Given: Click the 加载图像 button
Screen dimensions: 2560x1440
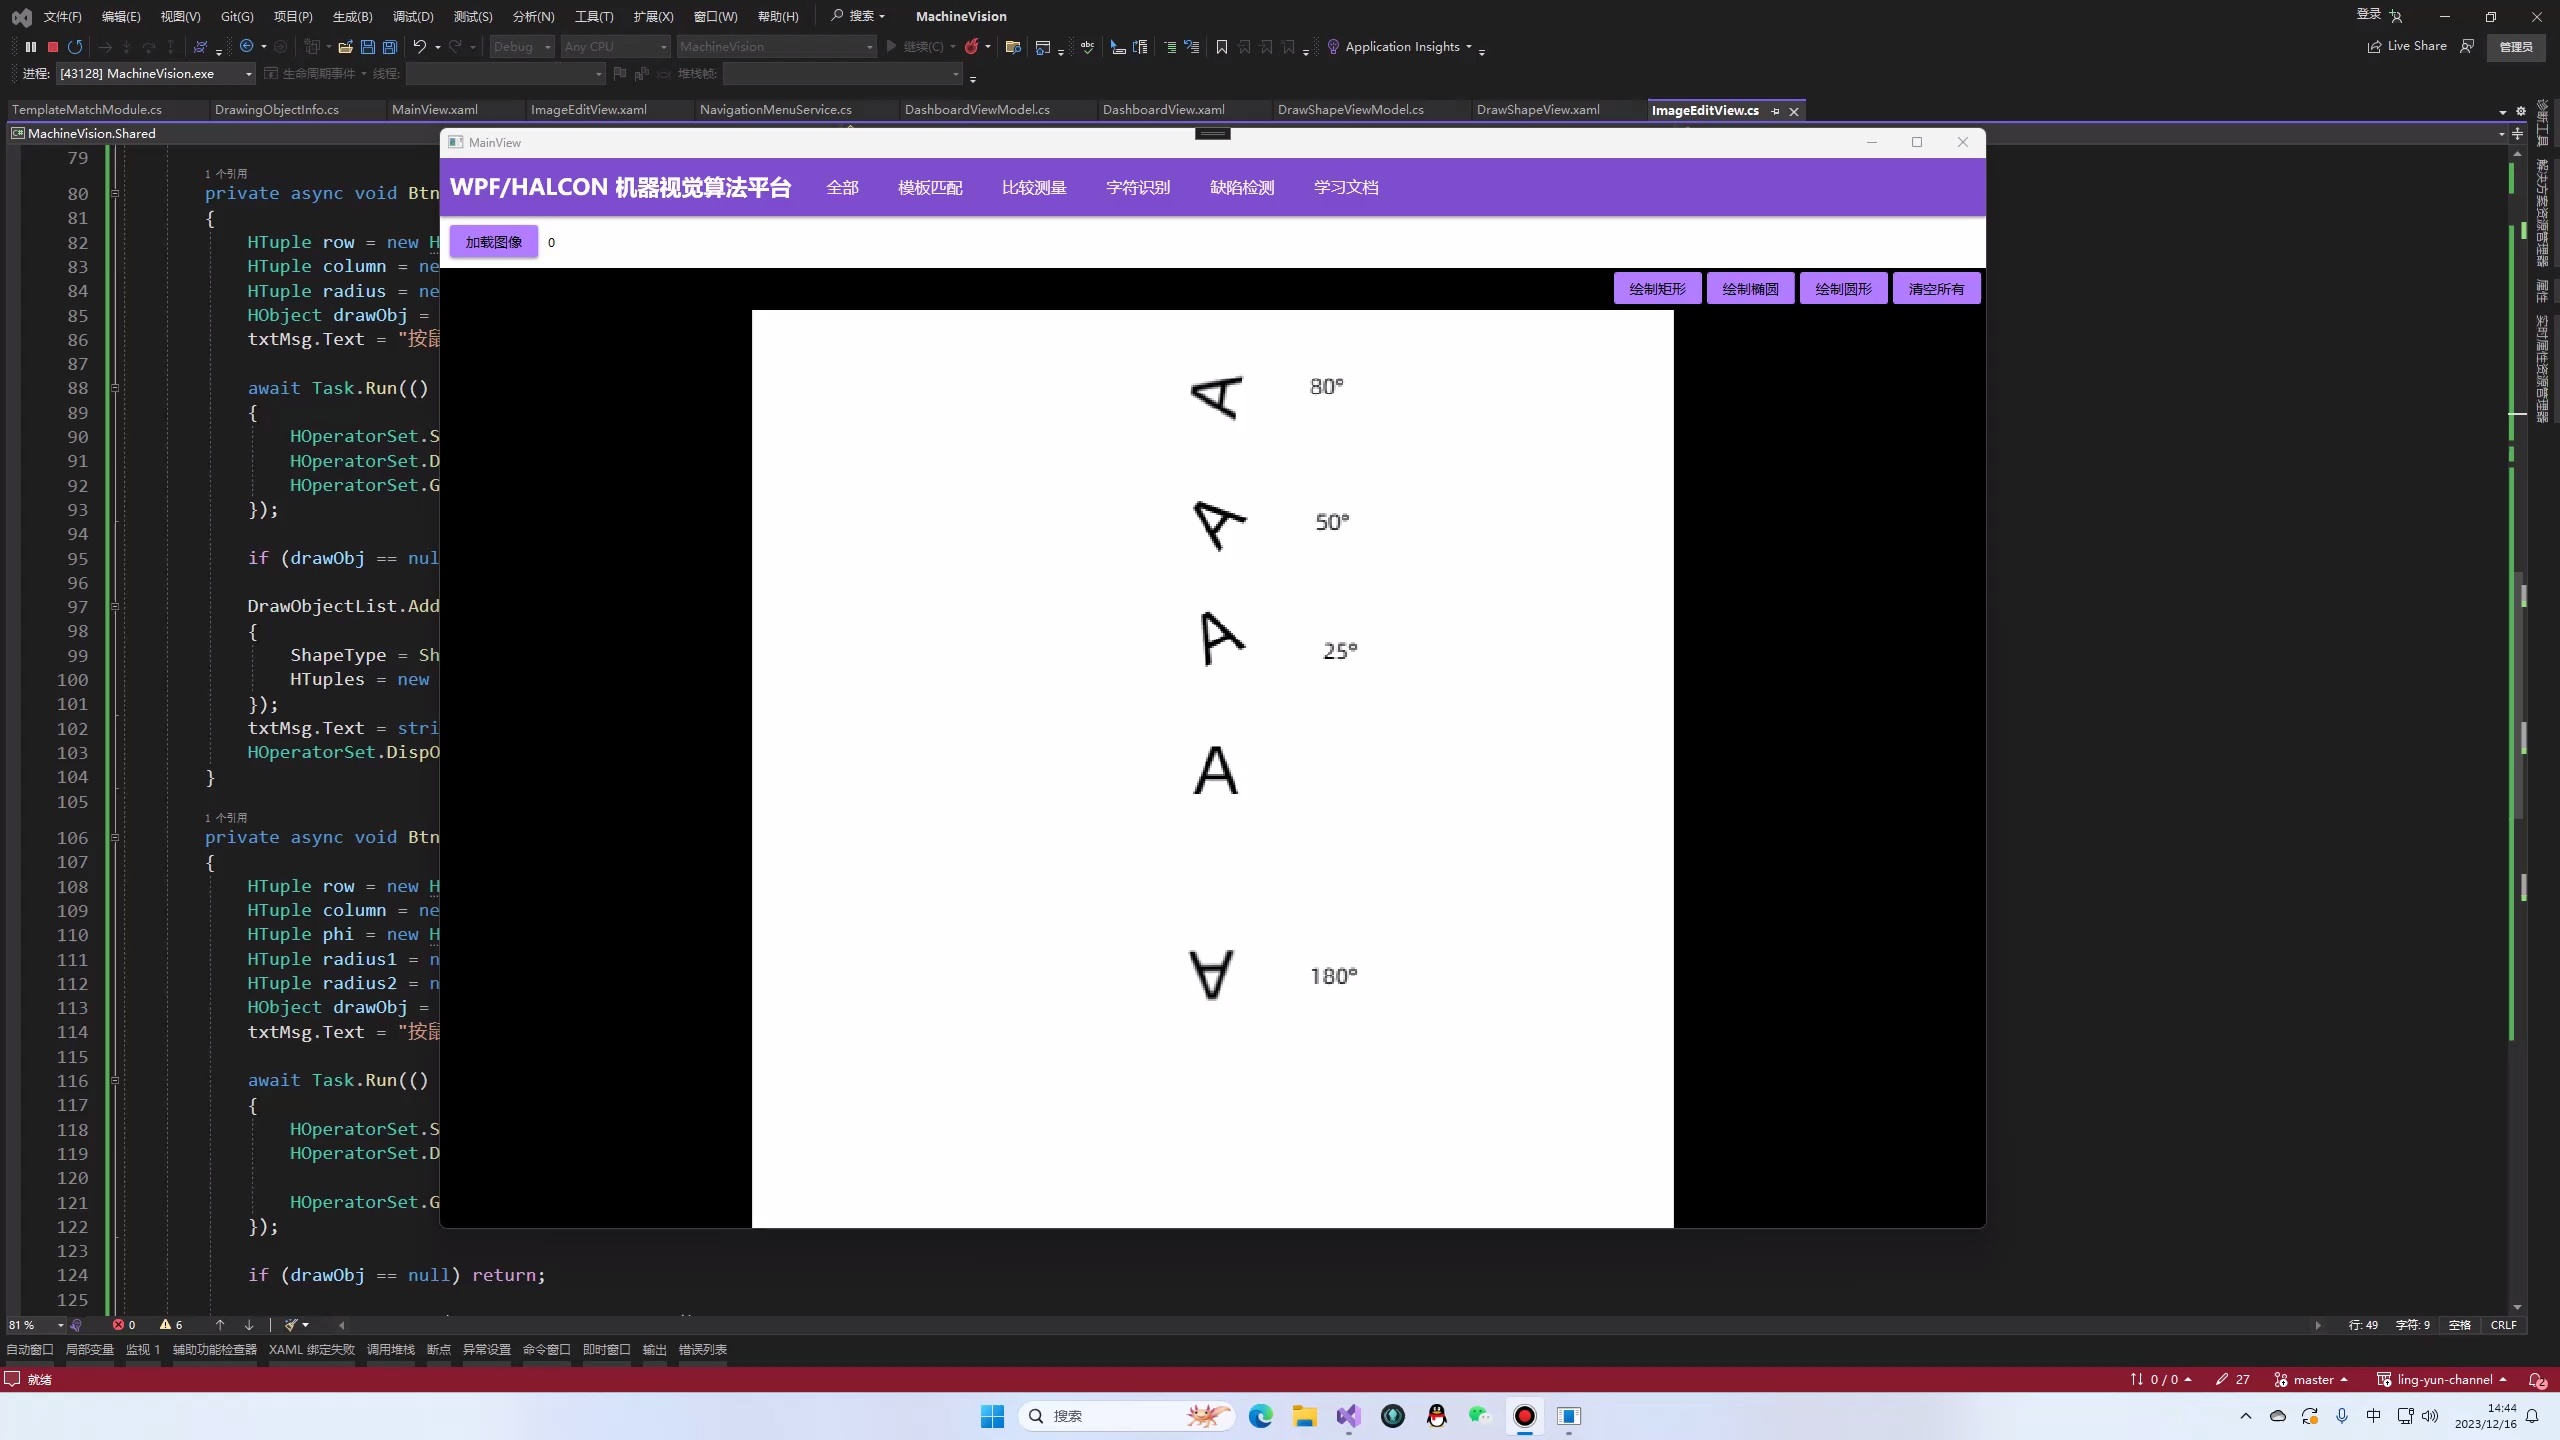Looking at the screenshot, I should (x=493, y=242).
